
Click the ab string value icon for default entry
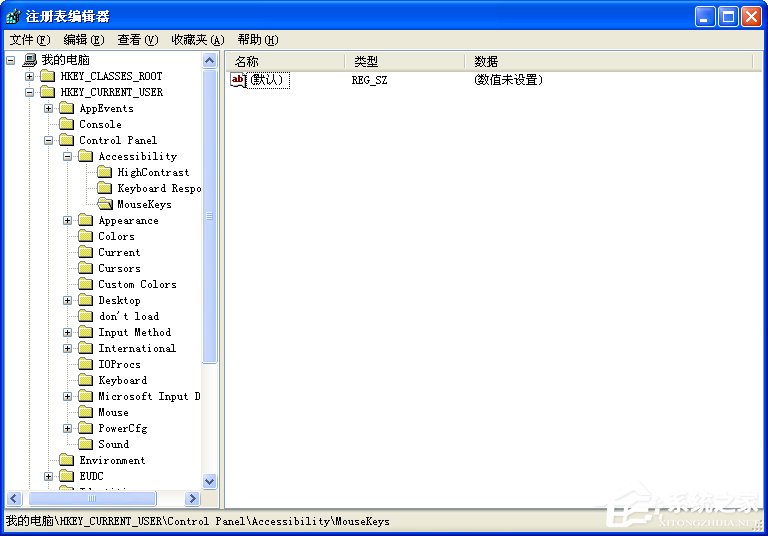coord(238,79)
